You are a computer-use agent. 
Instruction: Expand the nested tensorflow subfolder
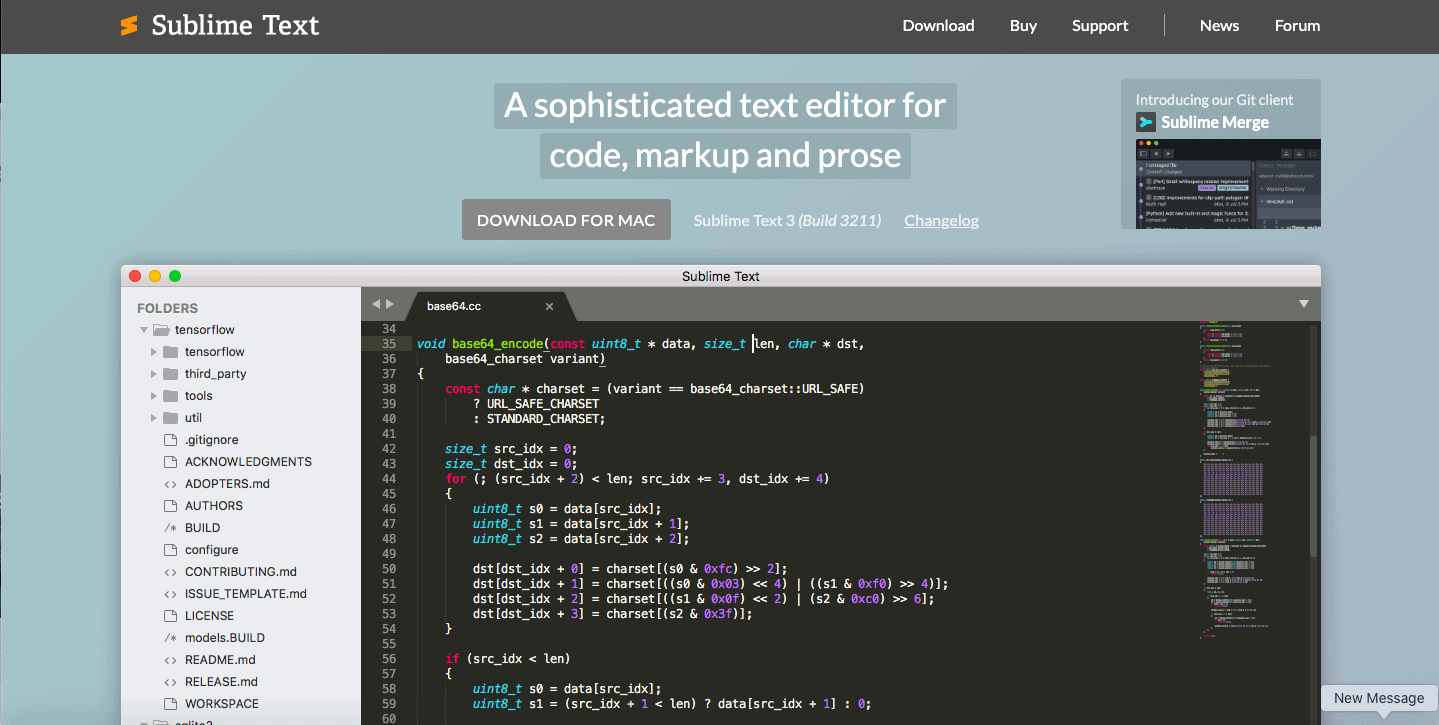coord(154,352)
